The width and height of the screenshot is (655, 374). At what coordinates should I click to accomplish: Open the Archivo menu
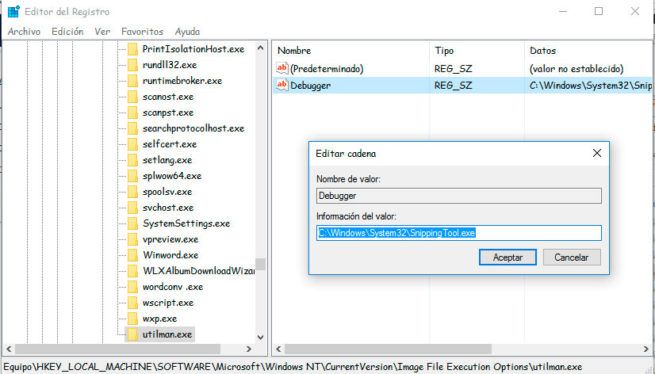pyautogui.click(x=24, y=31)
